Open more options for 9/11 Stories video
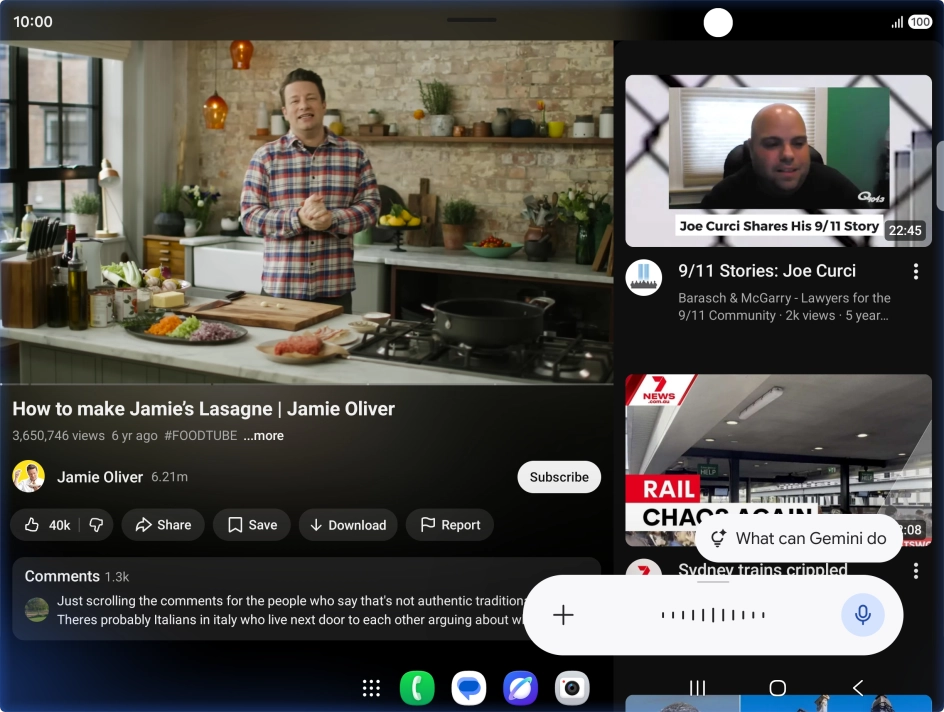Viewport: 944px width, 712px height. 916,271
